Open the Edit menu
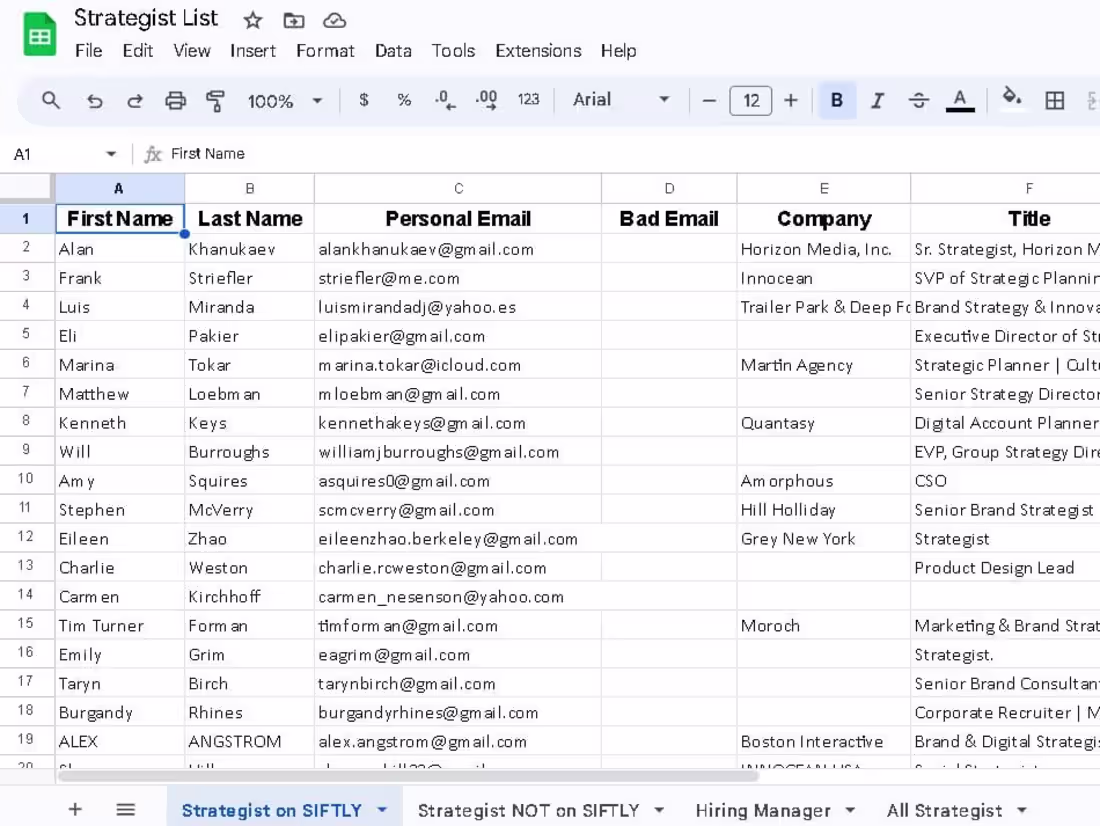The height and width of the screenshot is (826, 1100). [x=138, y=51]
